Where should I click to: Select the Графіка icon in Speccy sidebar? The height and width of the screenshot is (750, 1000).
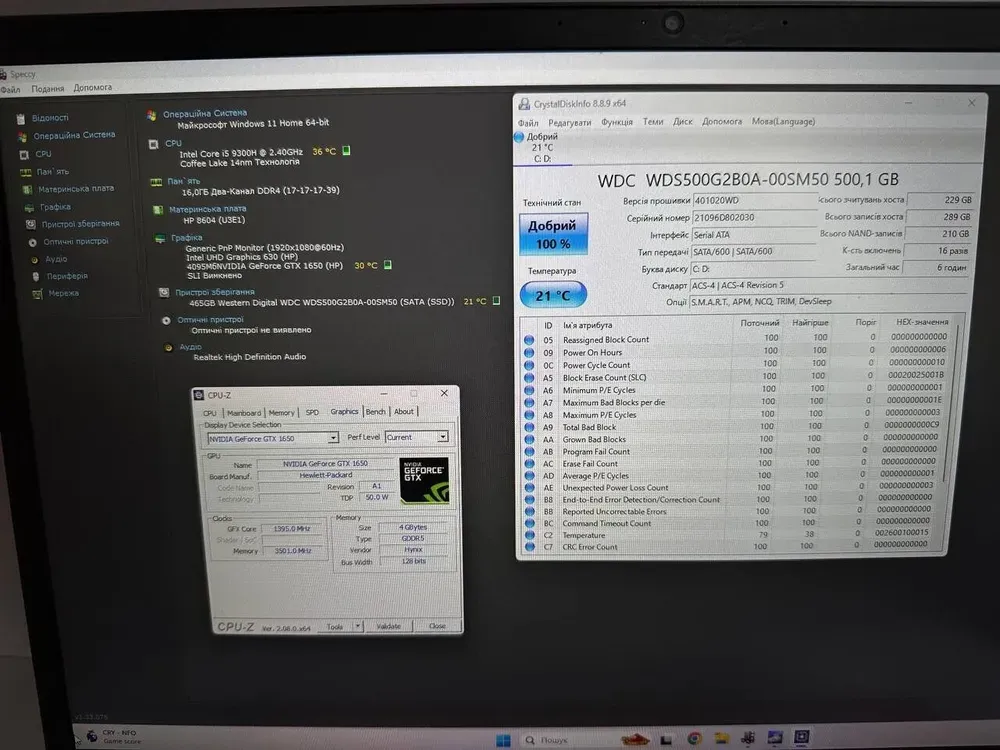(28, 206)
